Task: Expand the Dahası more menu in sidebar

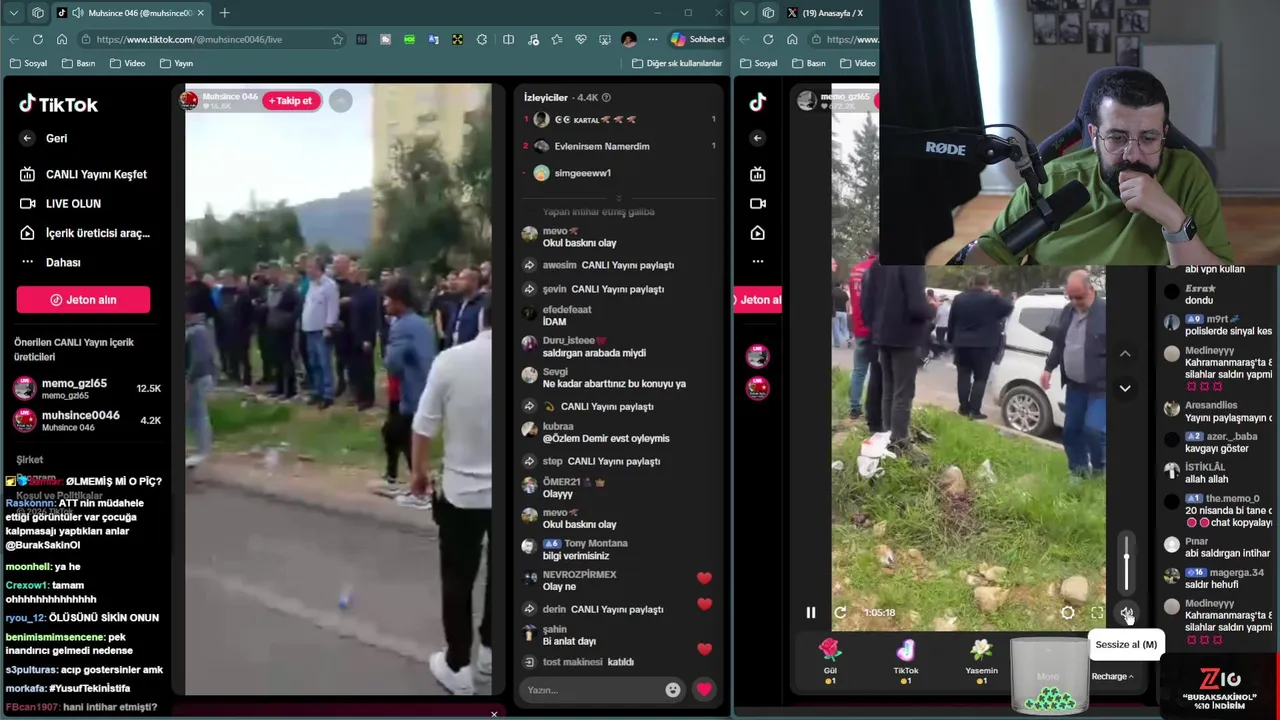Action: [50, 262]
